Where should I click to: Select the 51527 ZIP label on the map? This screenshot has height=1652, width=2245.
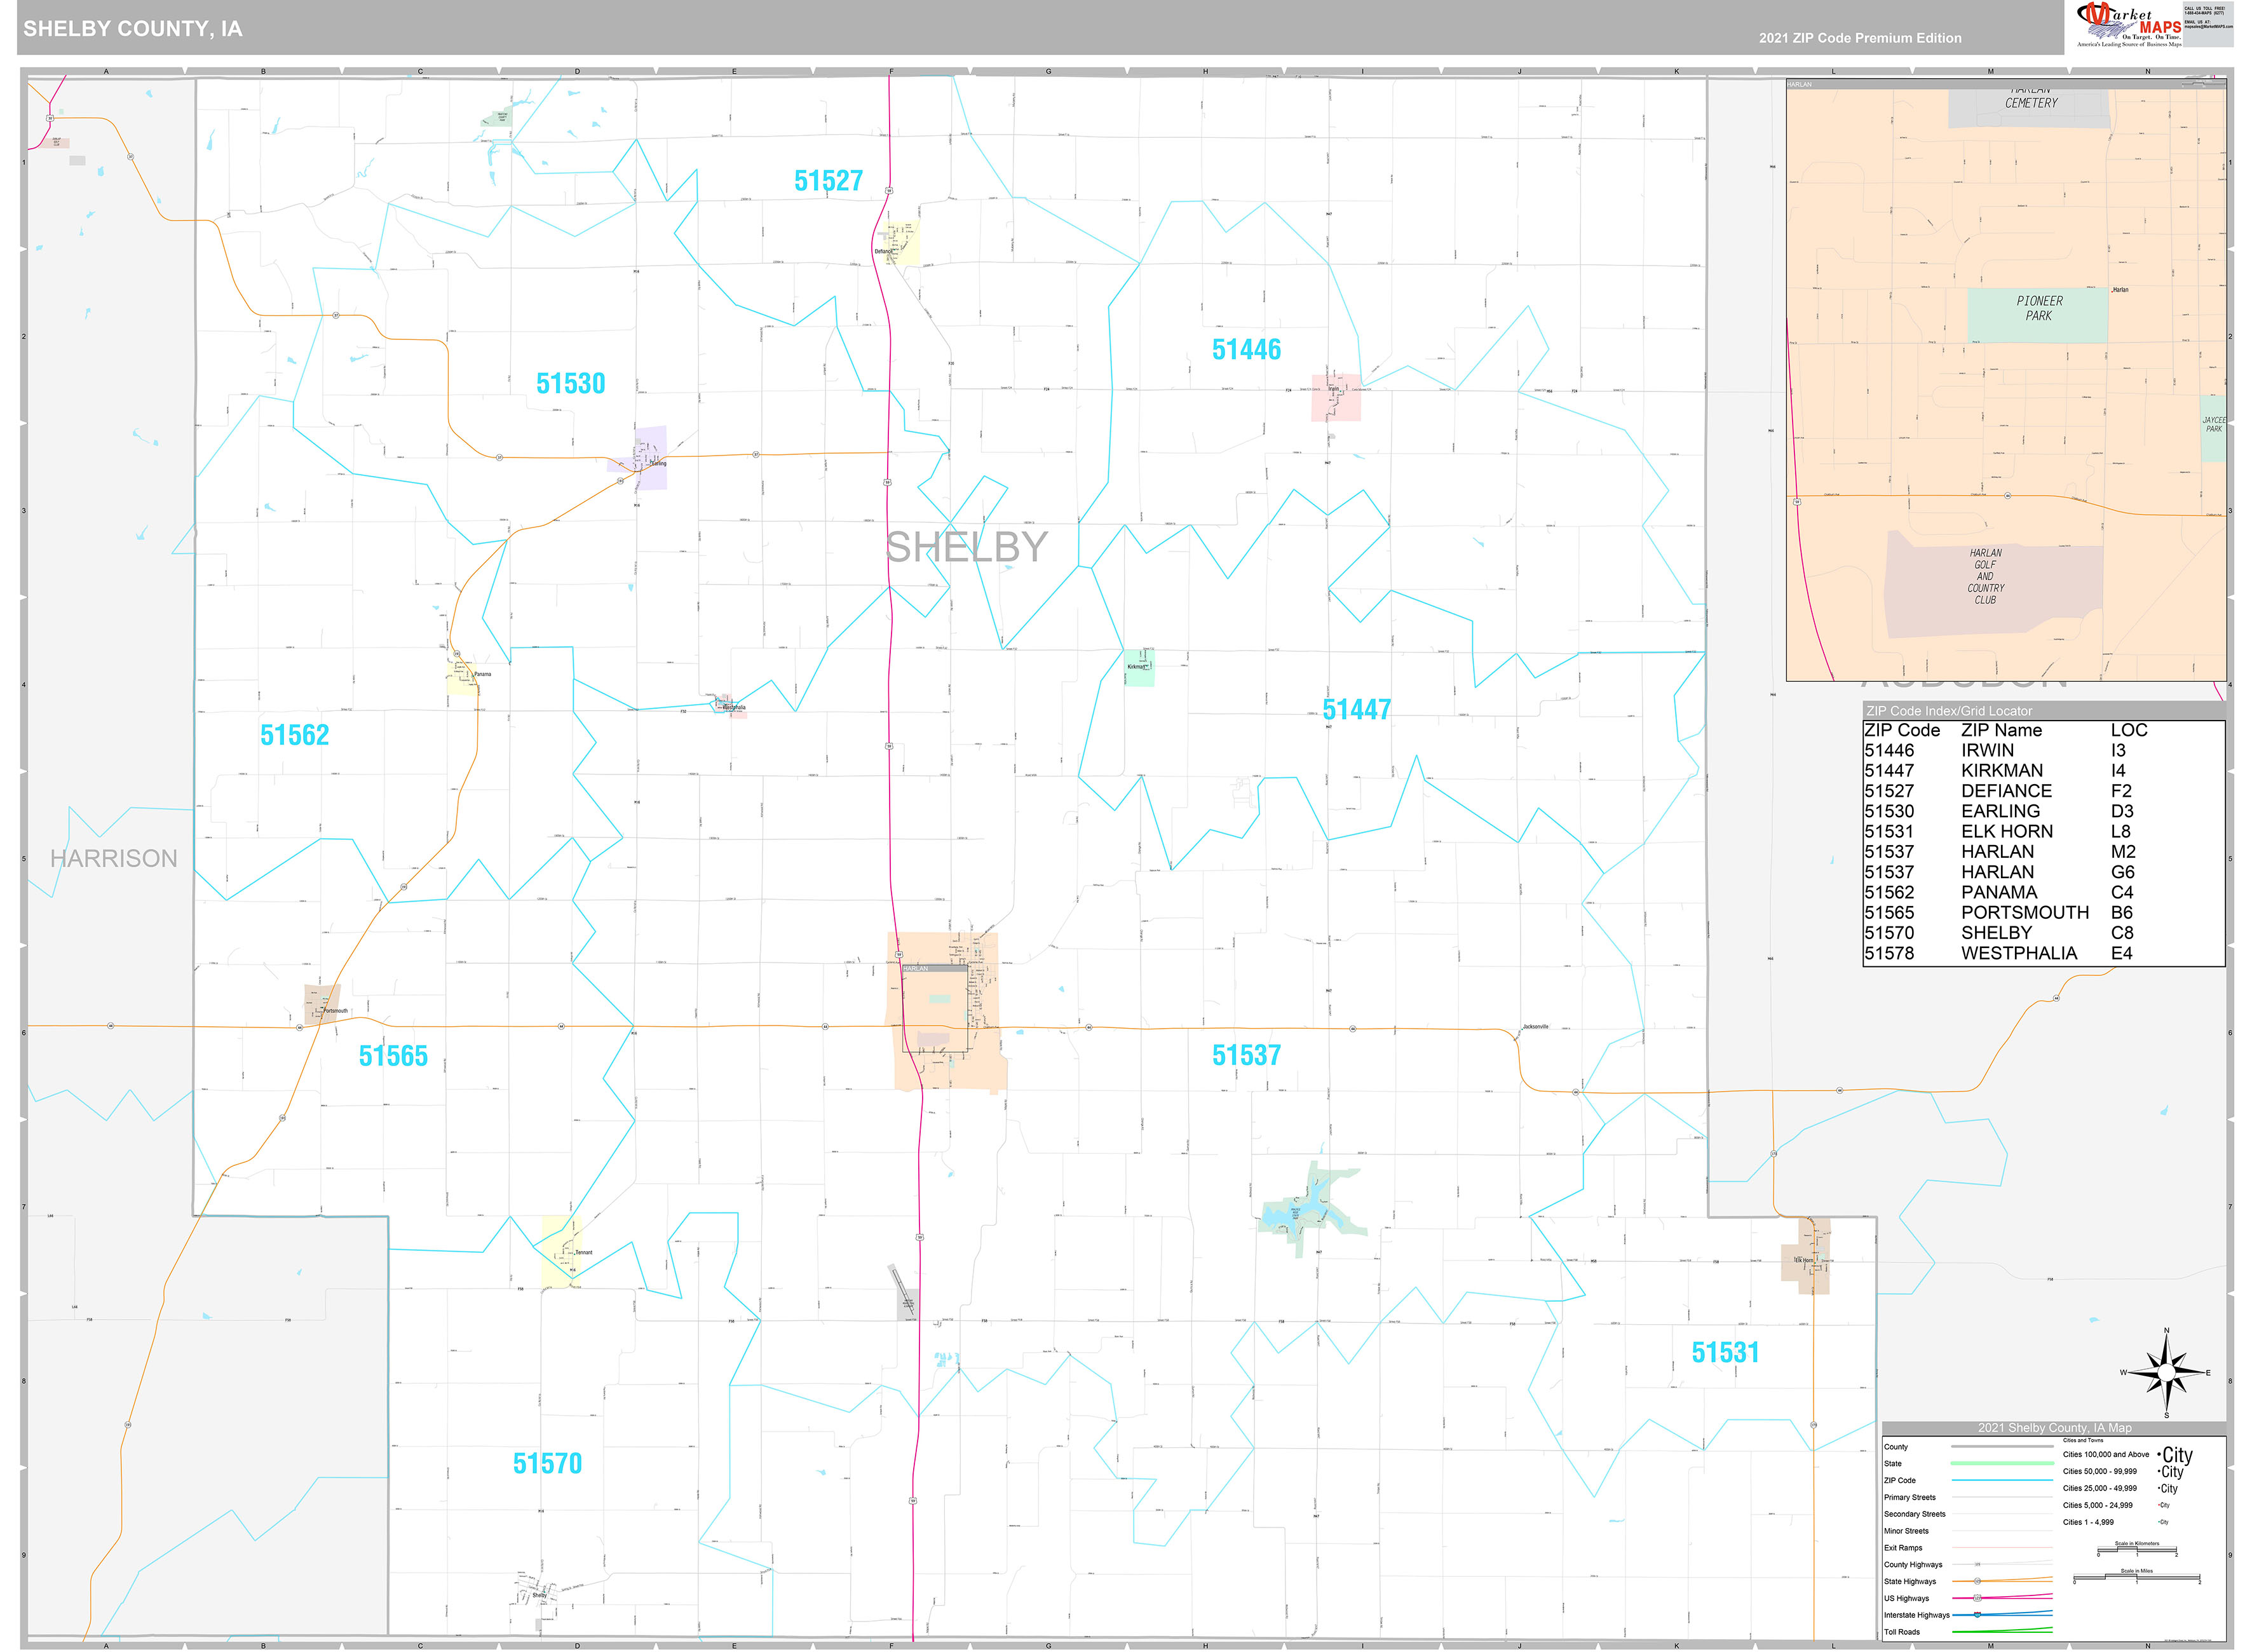point(828,181)
